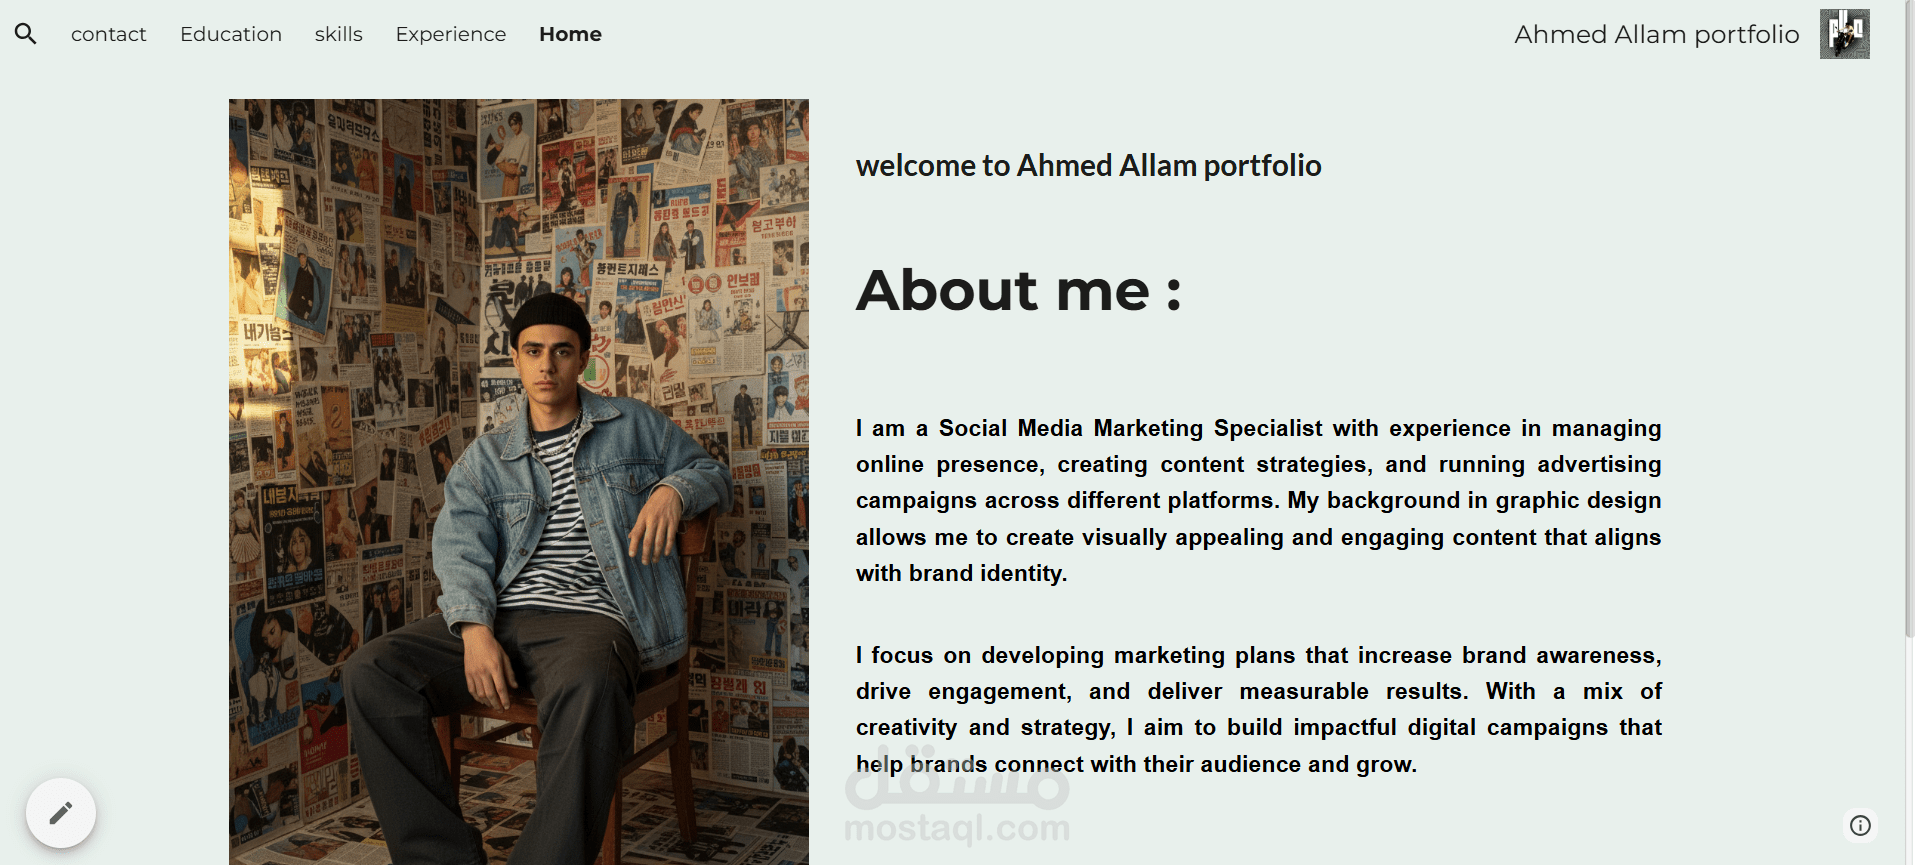Navigate to the skills page
The height and width of the screenshot is (865, 1915).
(338, 34)
